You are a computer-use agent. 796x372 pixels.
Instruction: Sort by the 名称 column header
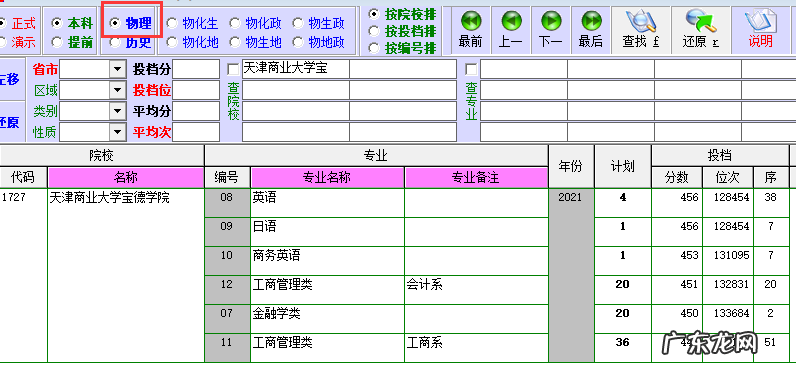pos(126,177)
